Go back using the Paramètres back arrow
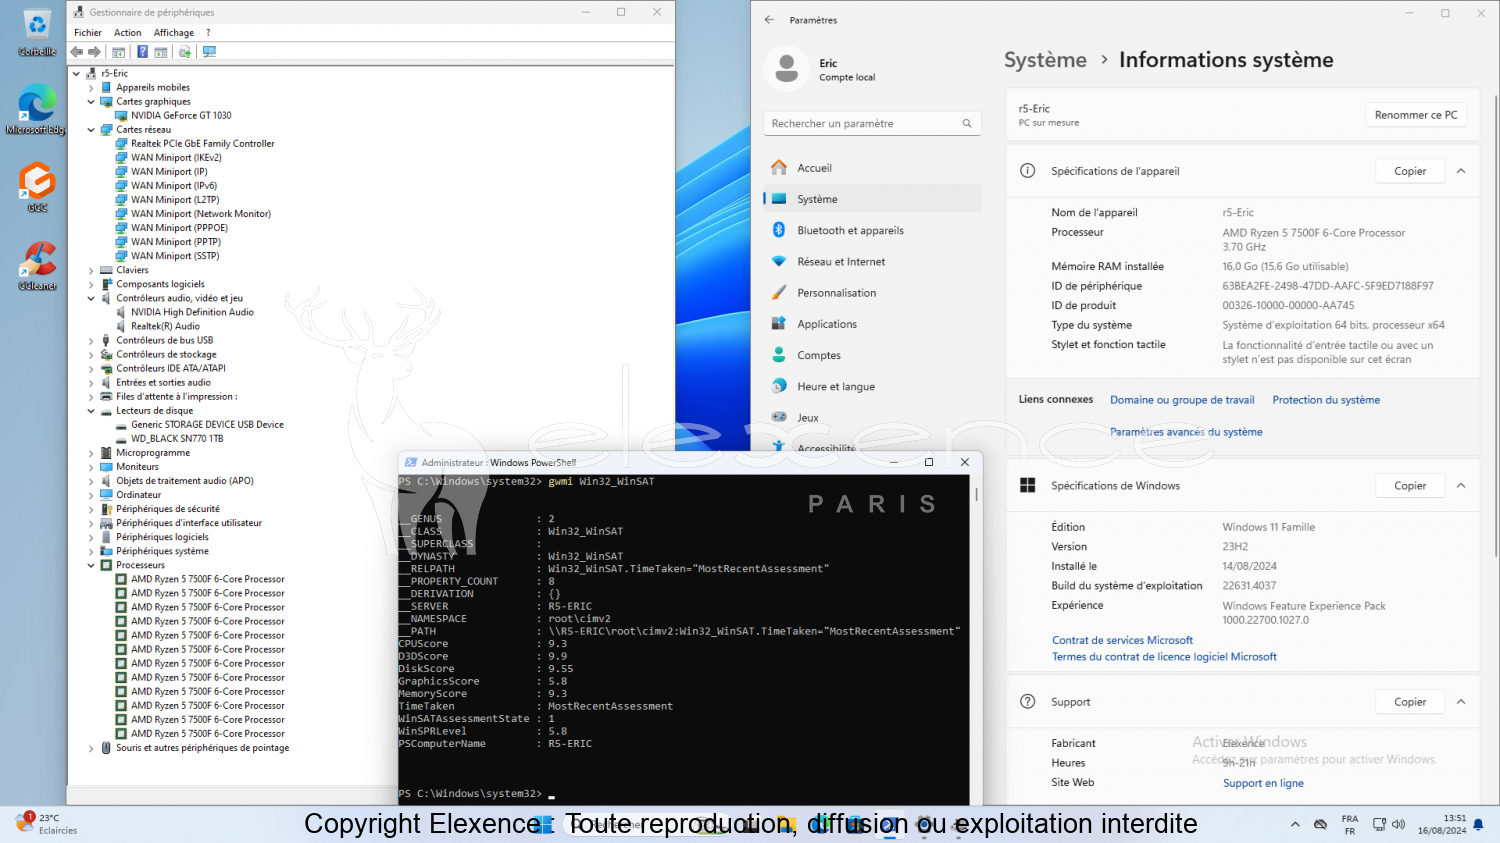 coord(769,20)
